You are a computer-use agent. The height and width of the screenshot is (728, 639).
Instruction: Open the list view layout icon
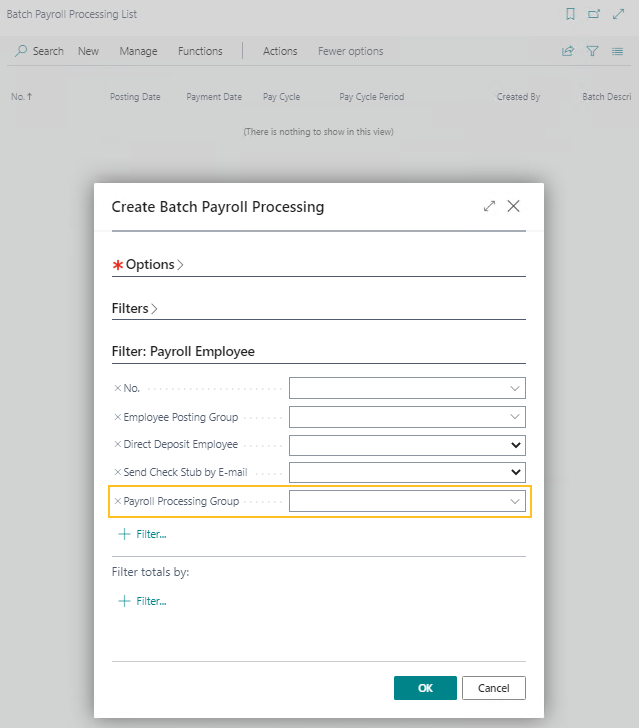(x=617, y=51)
